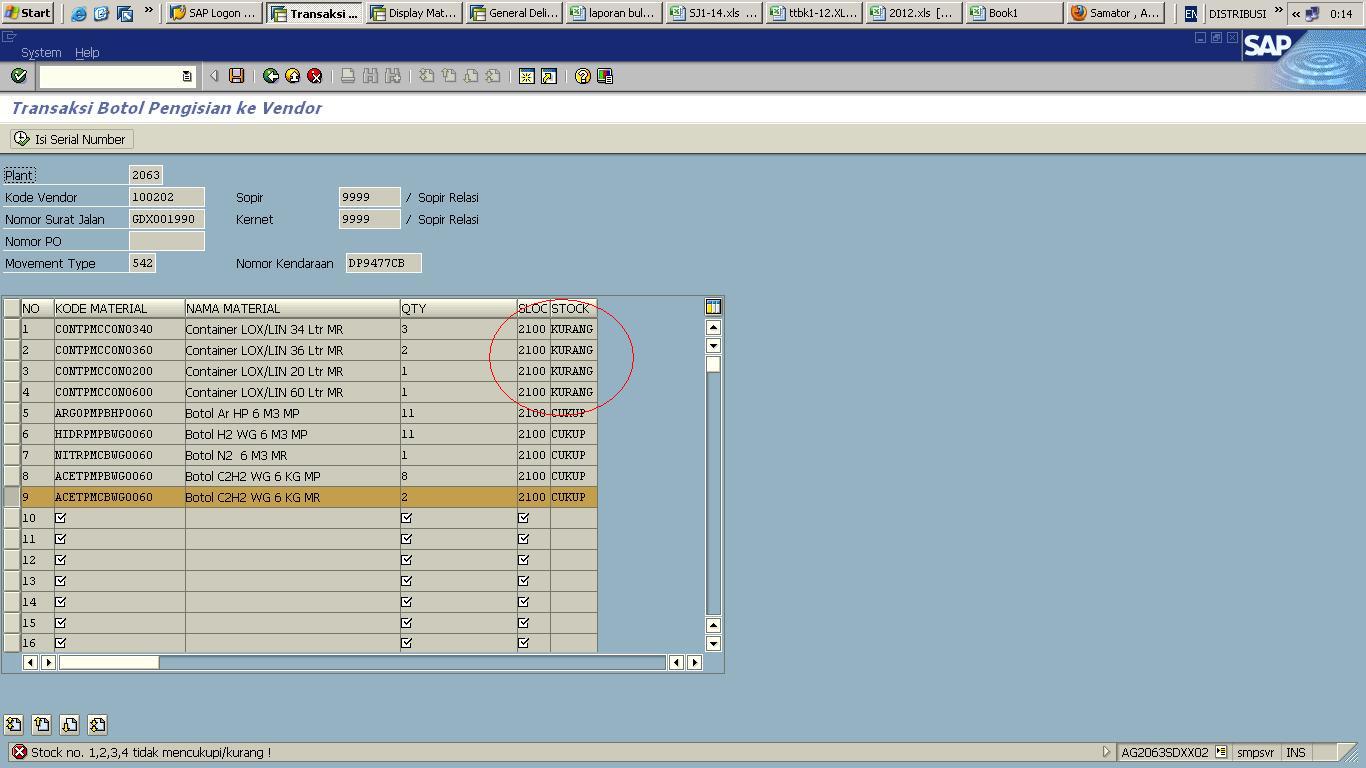Collapse the command field with left triangle
1366x768 pixels.
point(214,76)
